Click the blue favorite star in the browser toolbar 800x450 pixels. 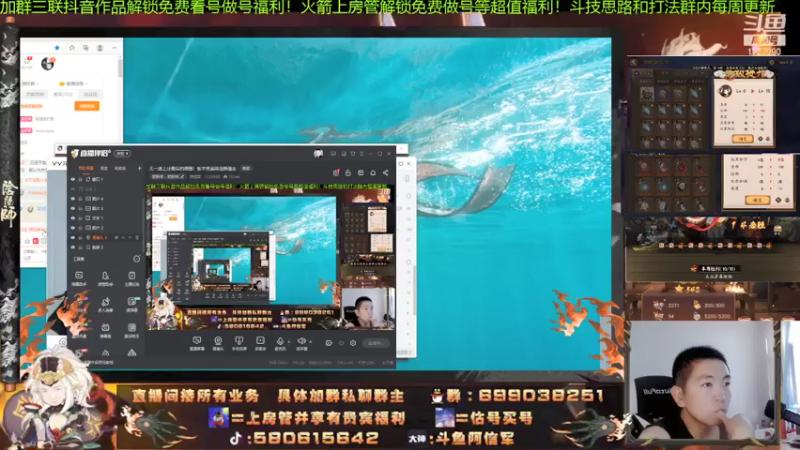point(57,48)
